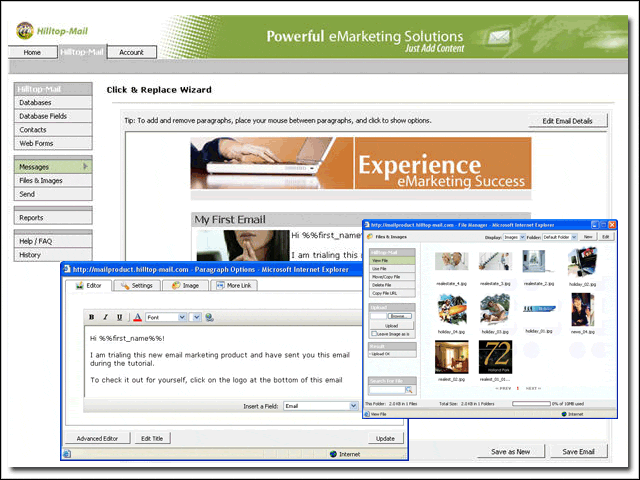This screenshot has width=640, height=480.
Task: Click the Files & Images icon in File Manager header
Action: [x=370, y=237]
